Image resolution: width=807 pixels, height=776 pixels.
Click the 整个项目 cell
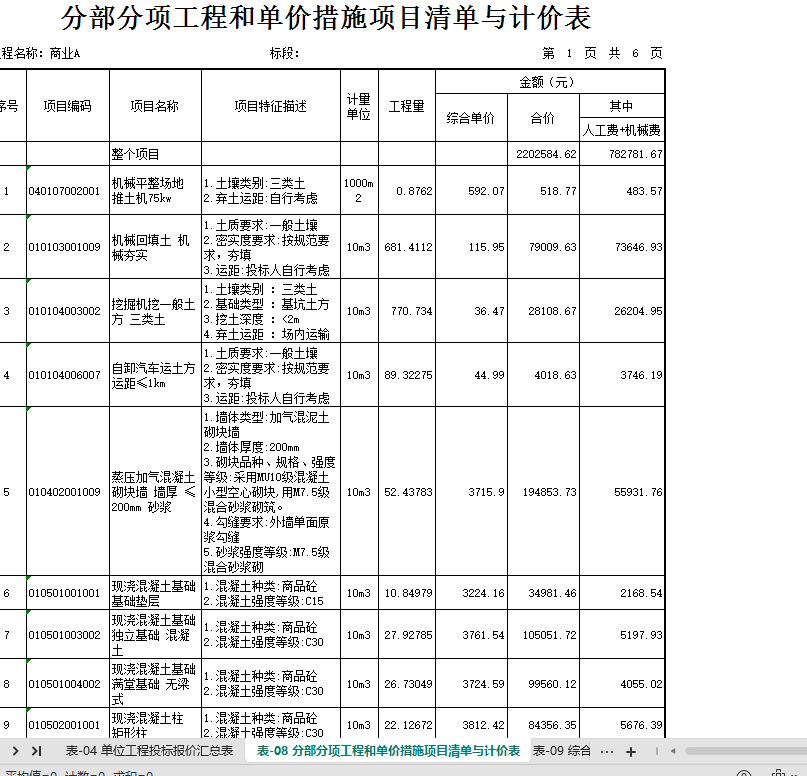pyautogui.click(x=155, y=154)
